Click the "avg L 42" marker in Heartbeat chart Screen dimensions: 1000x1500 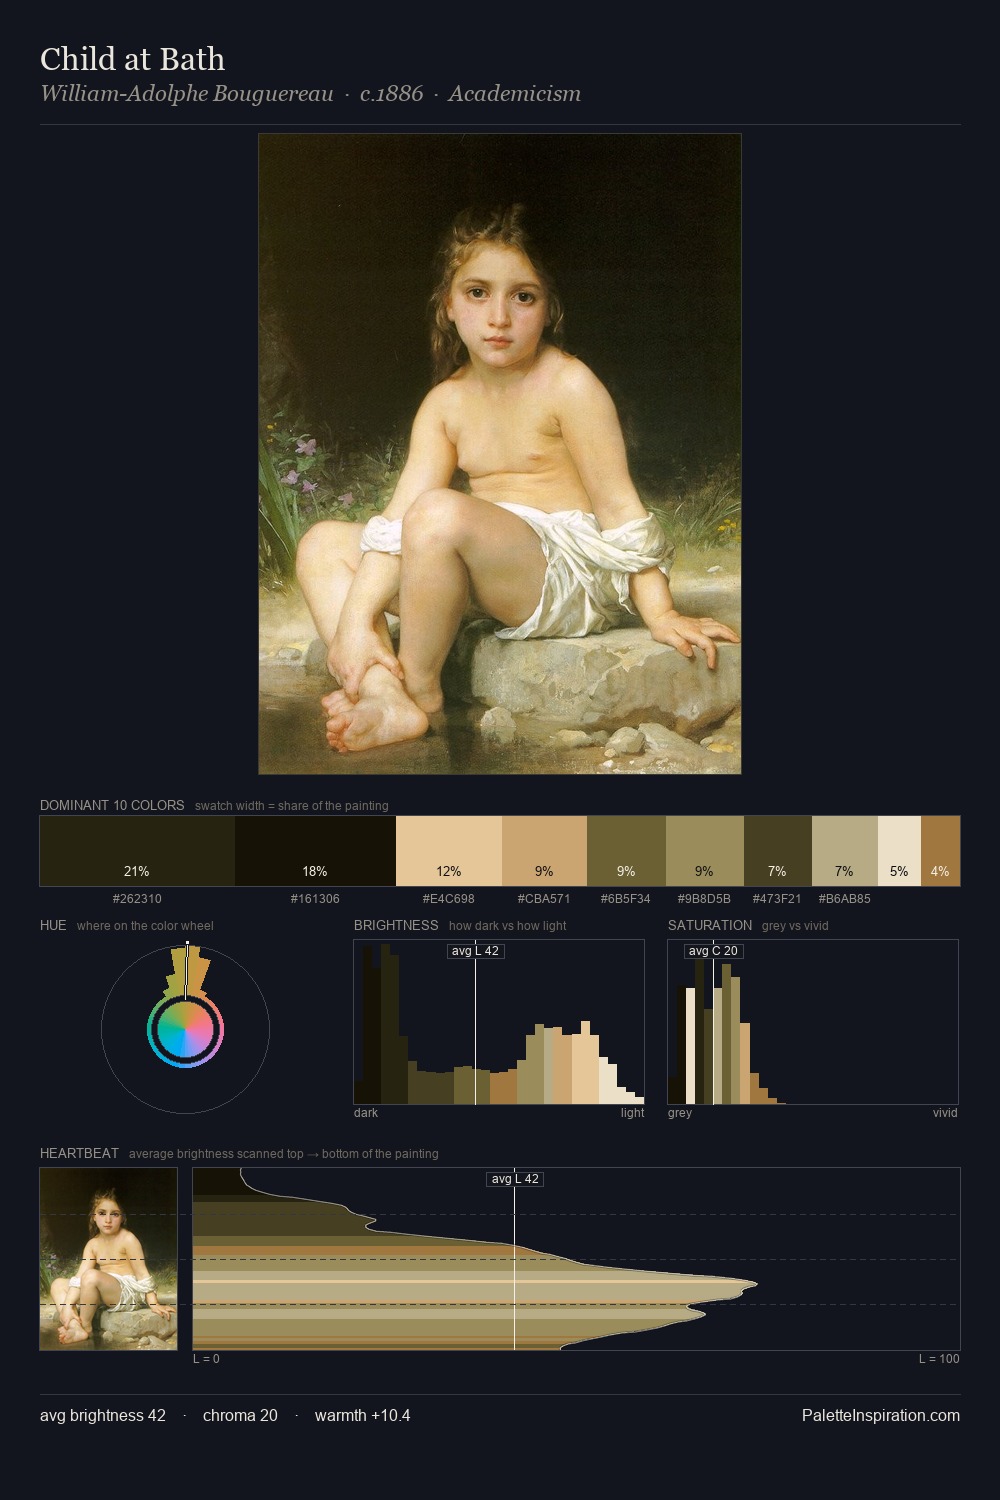click(515, 1179)
